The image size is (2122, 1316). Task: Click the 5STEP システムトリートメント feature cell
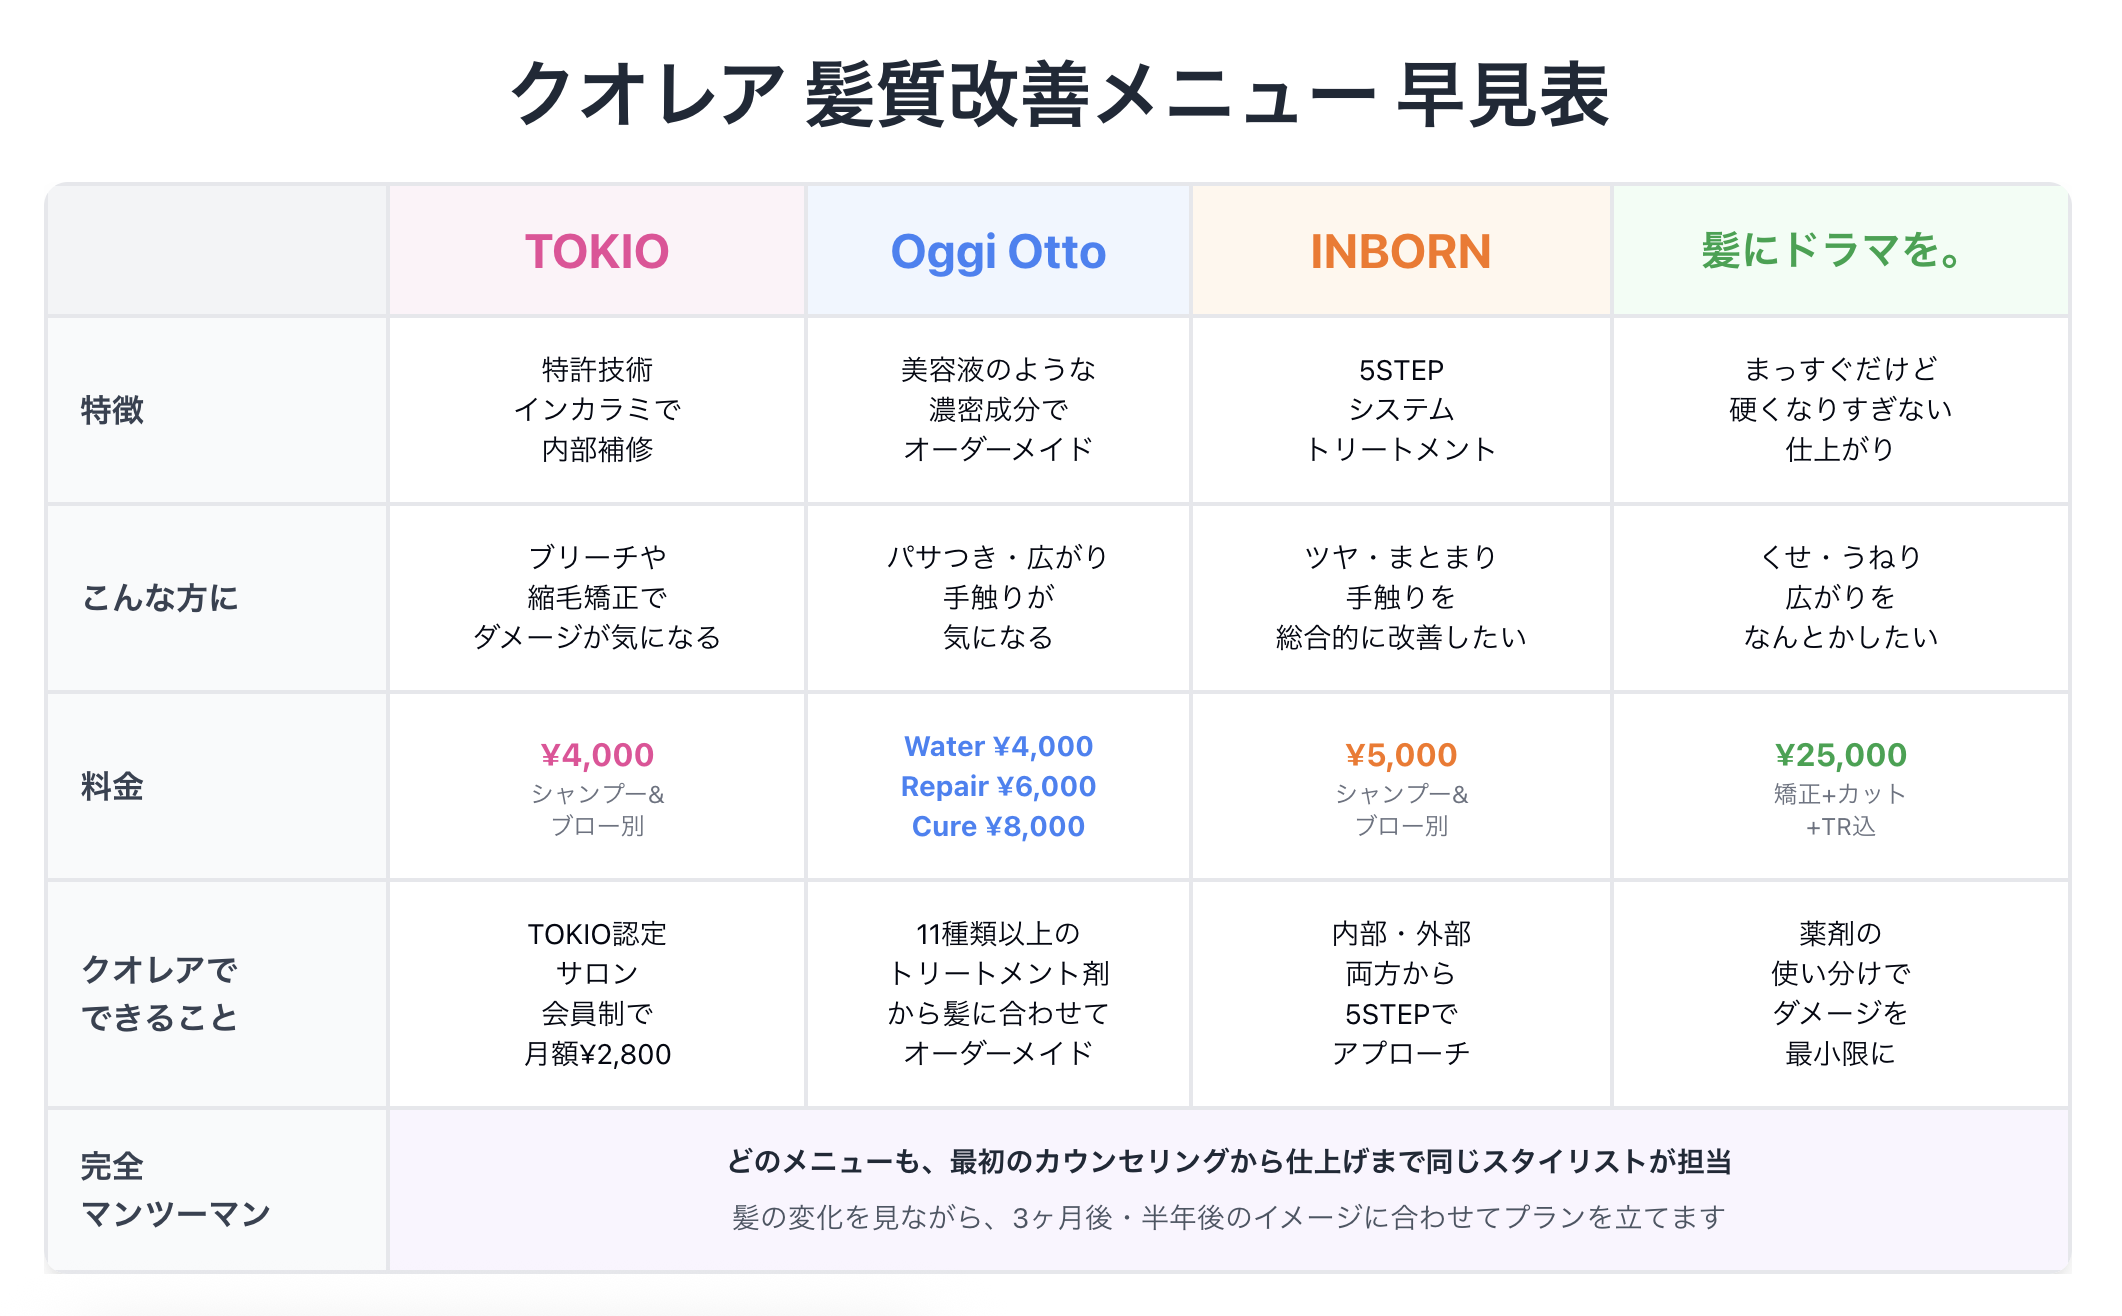tap(1400, 410)
